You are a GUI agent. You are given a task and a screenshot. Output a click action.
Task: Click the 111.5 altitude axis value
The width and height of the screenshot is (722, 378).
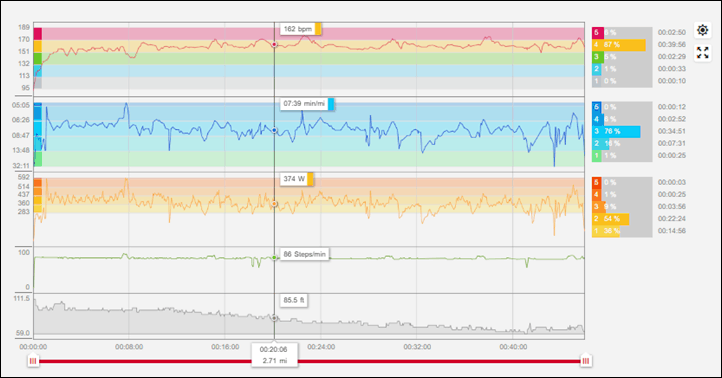[x=21, y=299]
